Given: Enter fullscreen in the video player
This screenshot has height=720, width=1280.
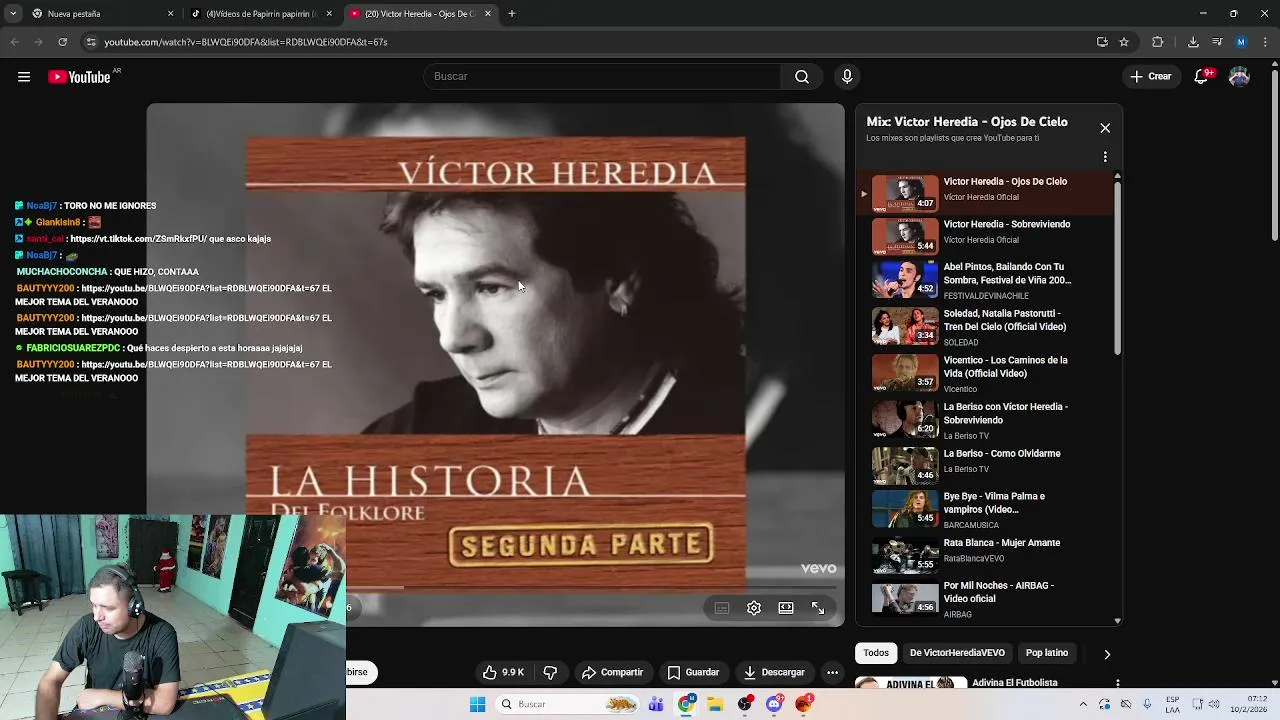Looking at the screenshot, I should tap(818, 608).
